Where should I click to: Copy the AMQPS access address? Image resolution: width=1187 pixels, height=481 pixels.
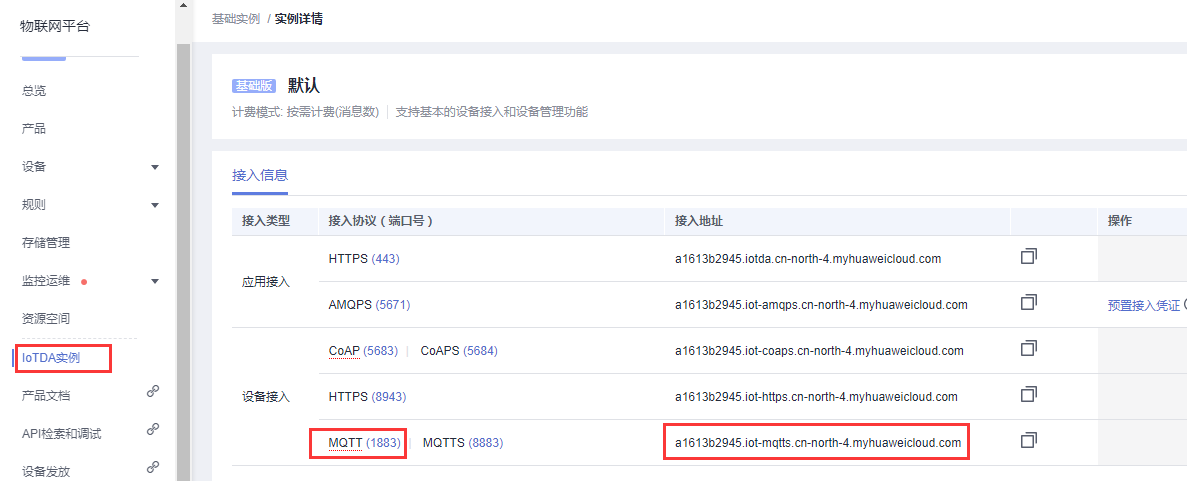(x=1028, y=302)
